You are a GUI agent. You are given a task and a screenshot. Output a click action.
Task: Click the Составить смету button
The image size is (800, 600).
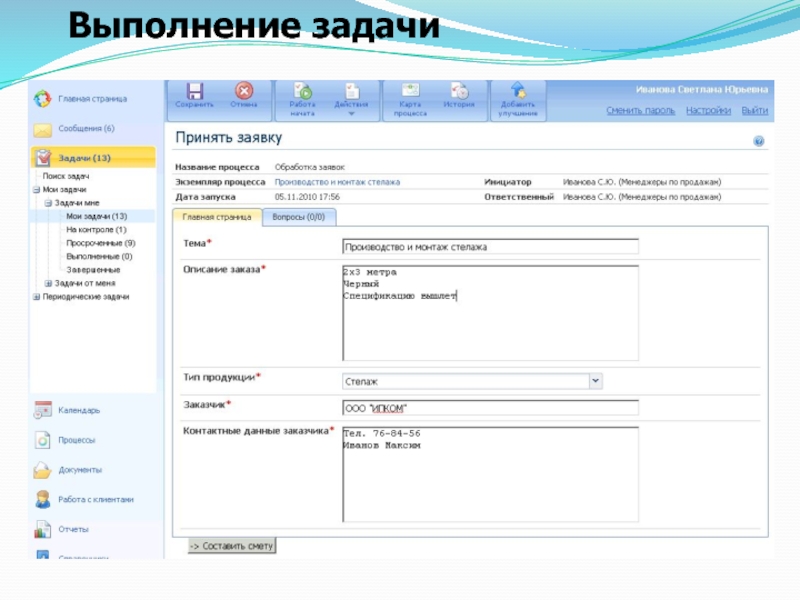232,546
